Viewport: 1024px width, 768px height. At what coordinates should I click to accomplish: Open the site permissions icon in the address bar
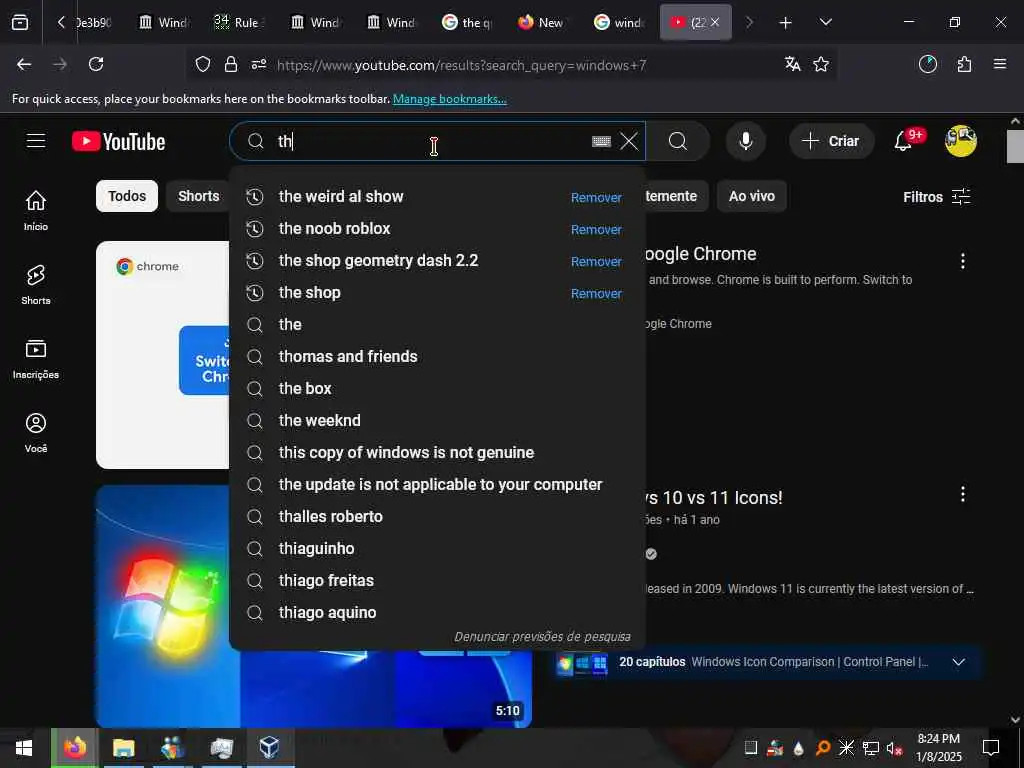[x=259, y=64]
